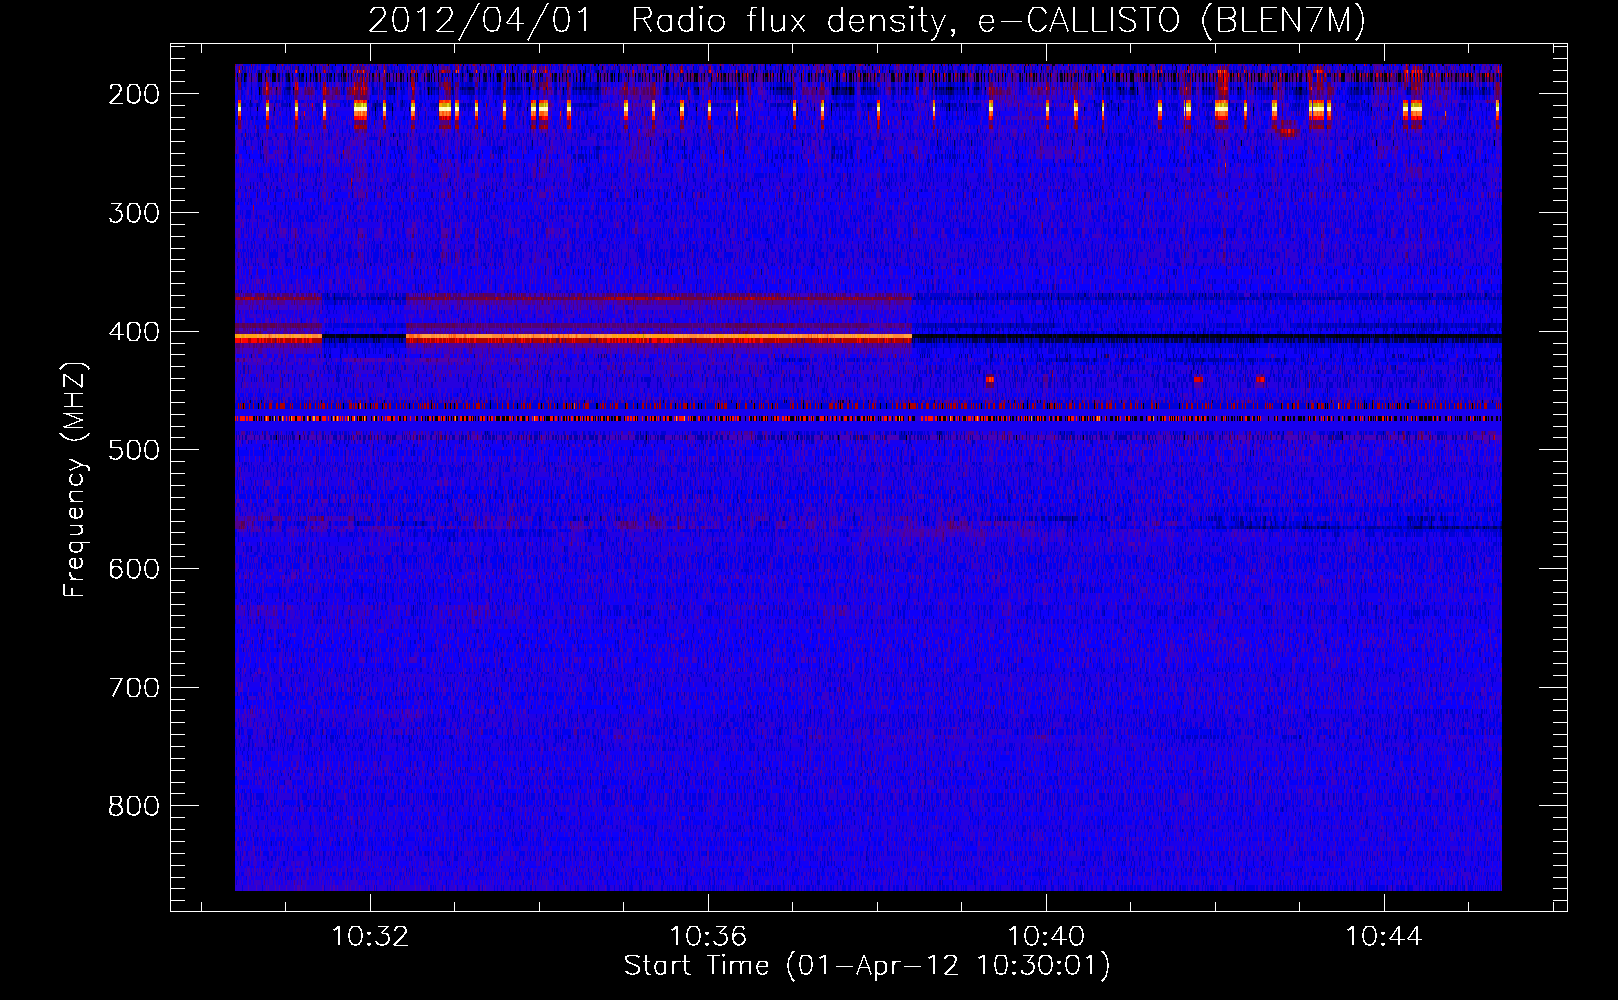This screenshot has height=1000, width=1618.
Task: Click the 500 frequency tick label
Action: point(133,450)
